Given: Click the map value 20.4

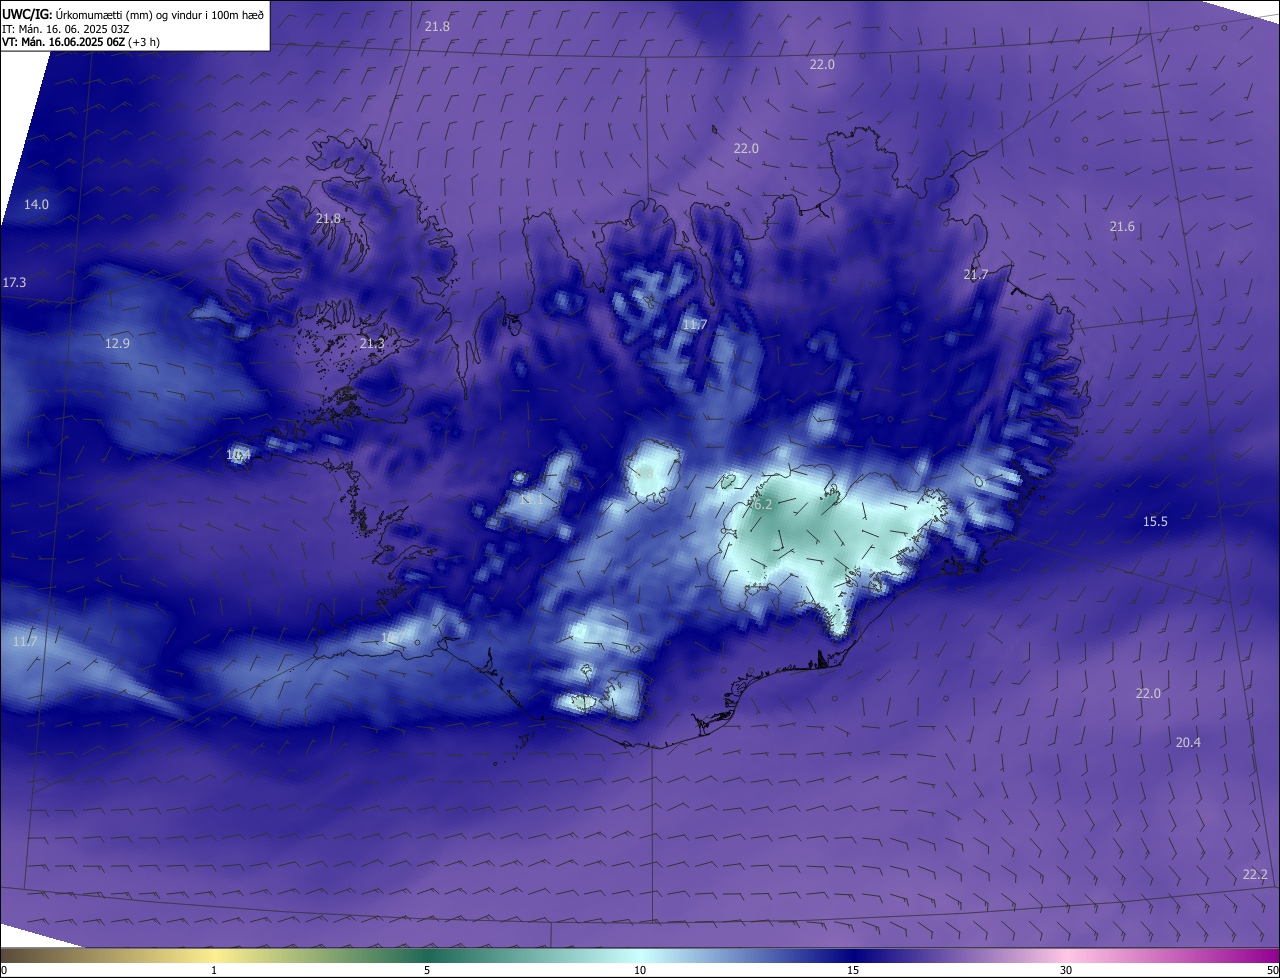Looking at the screenshot, I should click(x=1188, y=742).
